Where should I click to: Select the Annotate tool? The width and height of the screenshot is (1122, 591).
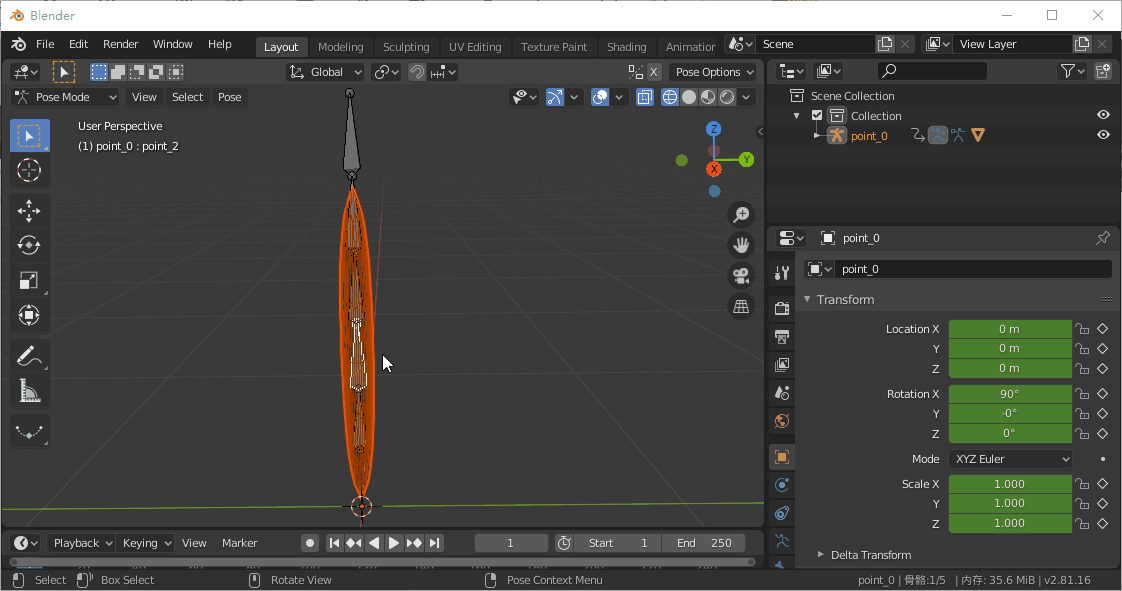tap(29, 356)
